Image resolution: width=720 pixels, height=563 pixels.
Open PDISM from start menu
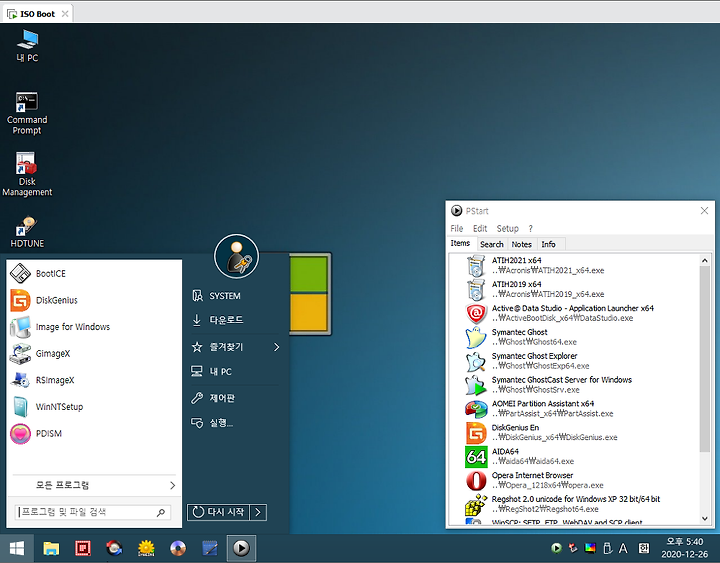94,433
